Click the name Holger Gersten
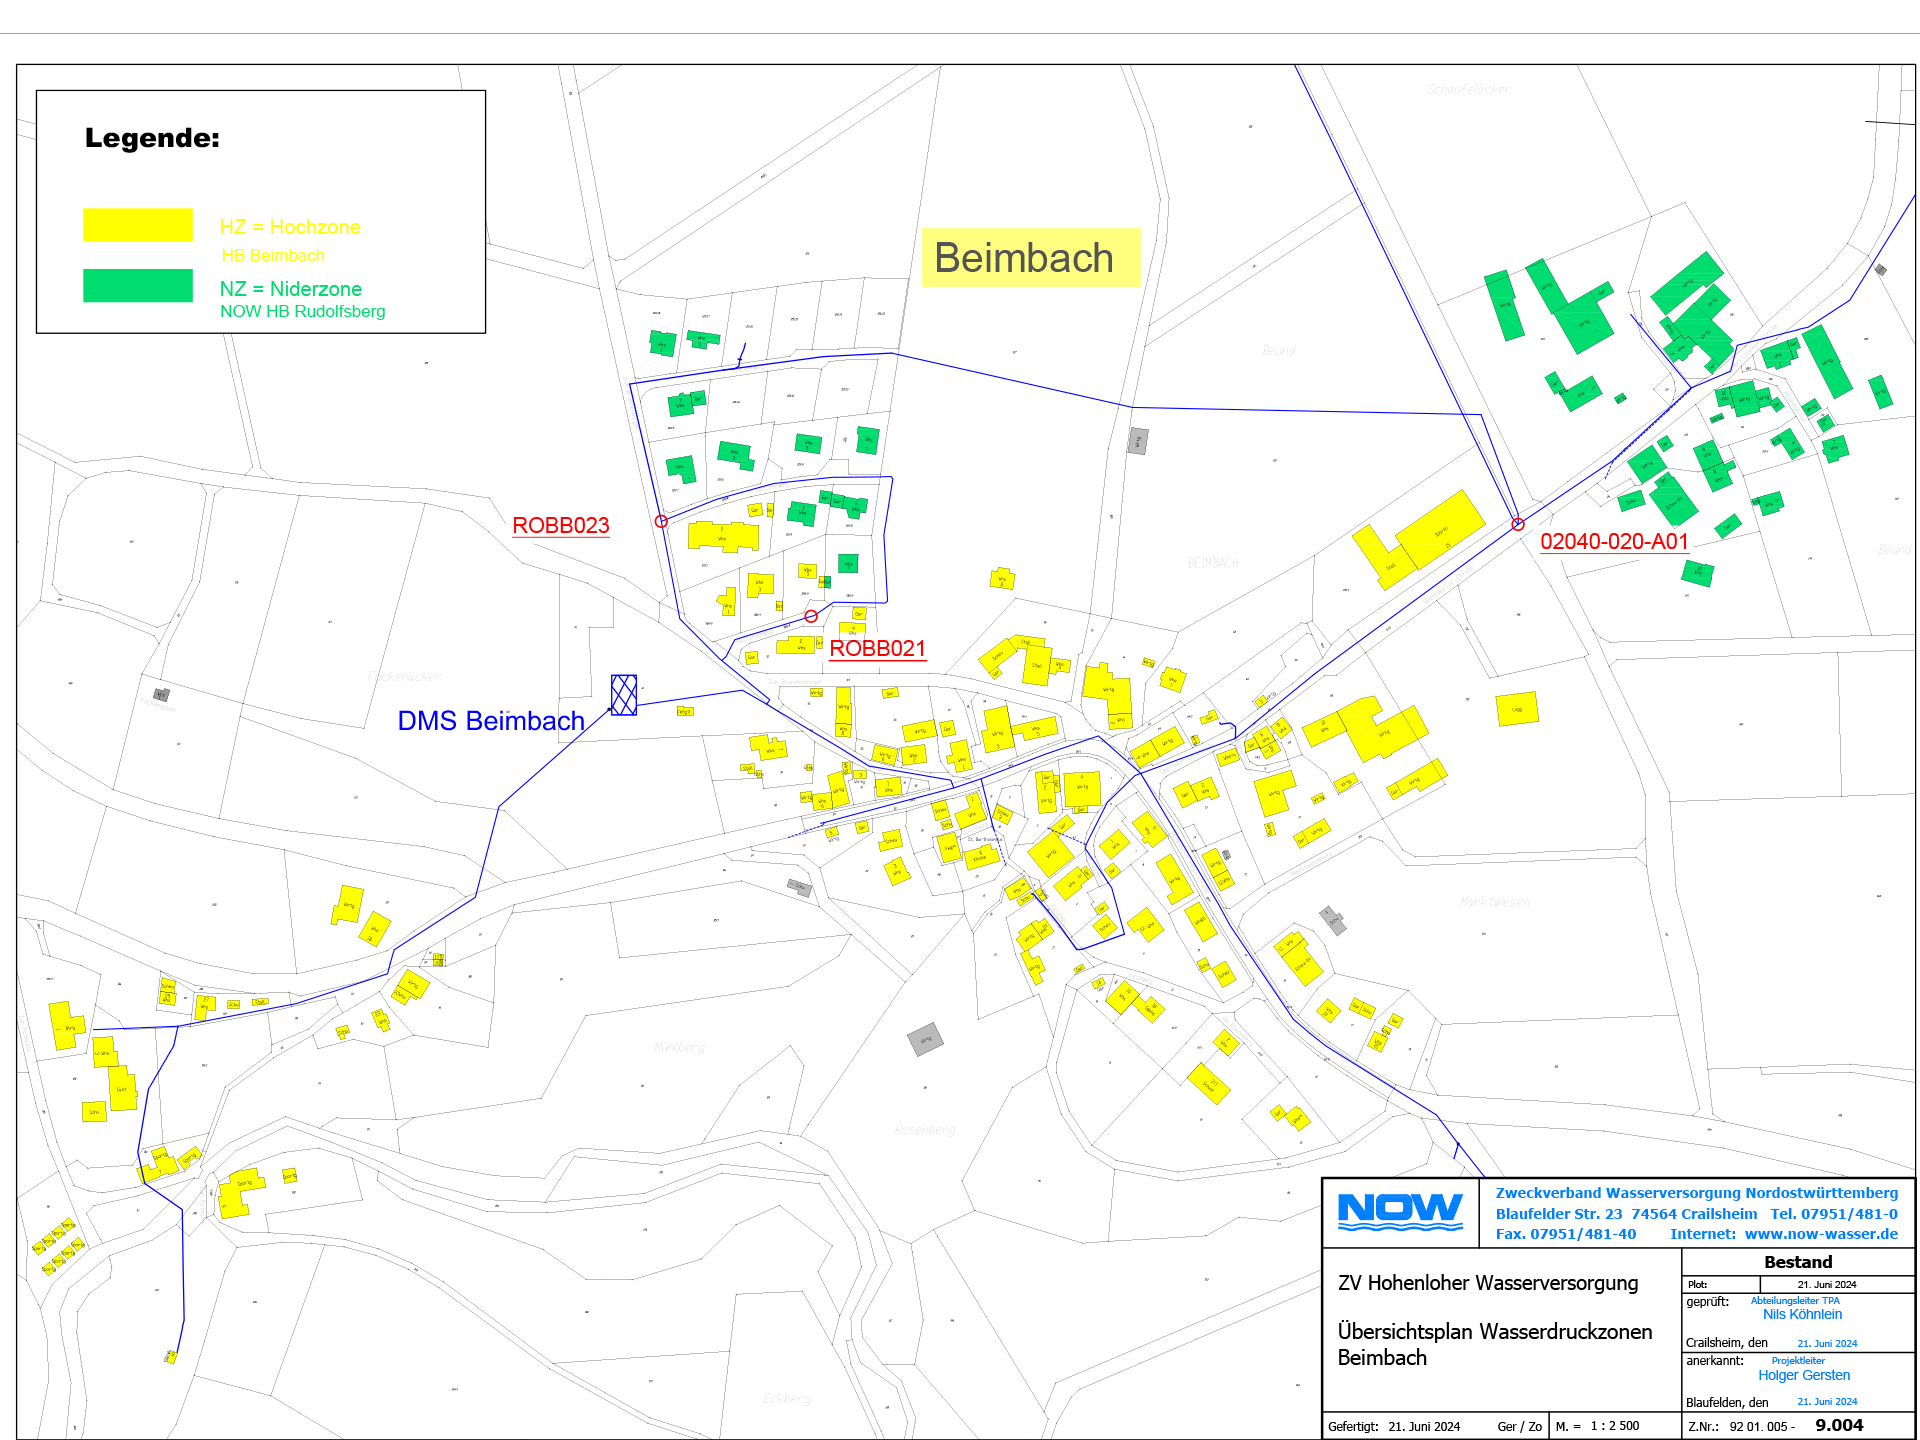Viewport: 1920px width, 1440px height. click(x=1804, y=1376)
